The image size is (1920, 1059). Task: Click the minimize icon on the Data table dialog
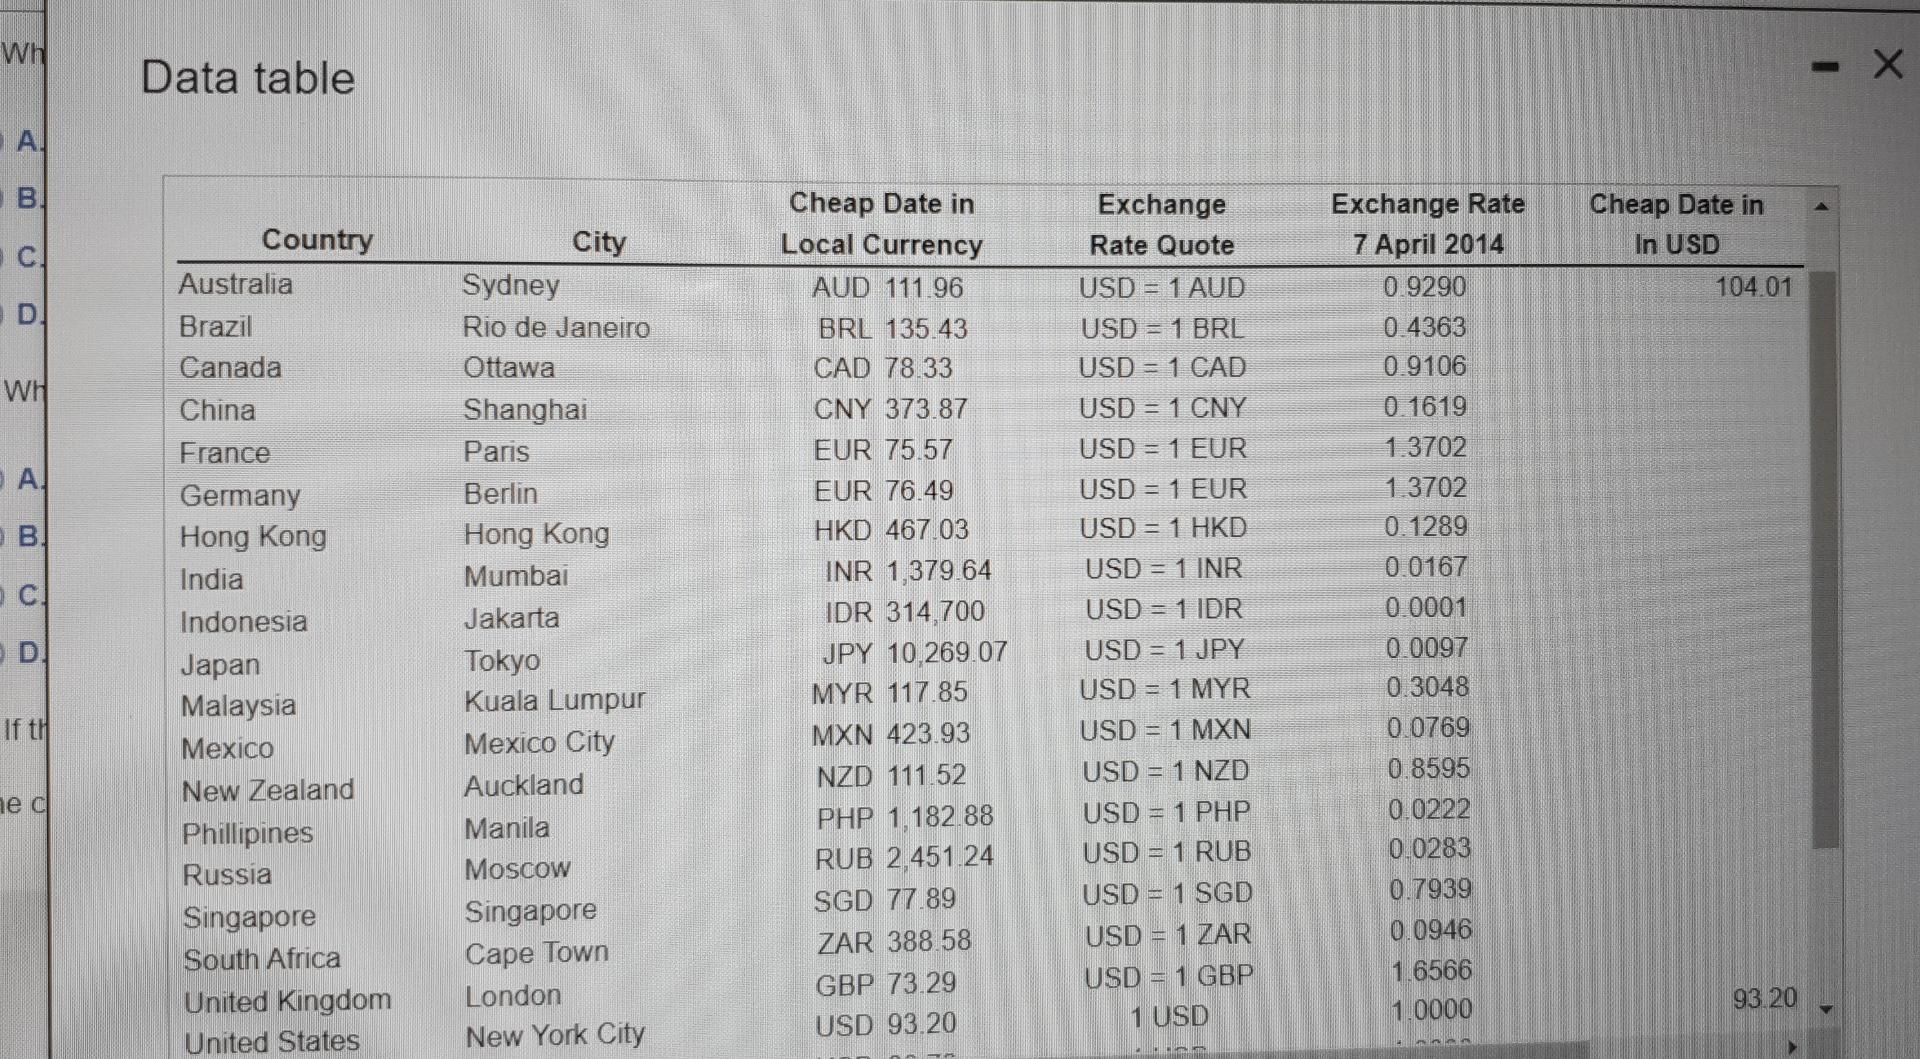coord(1827,64)
